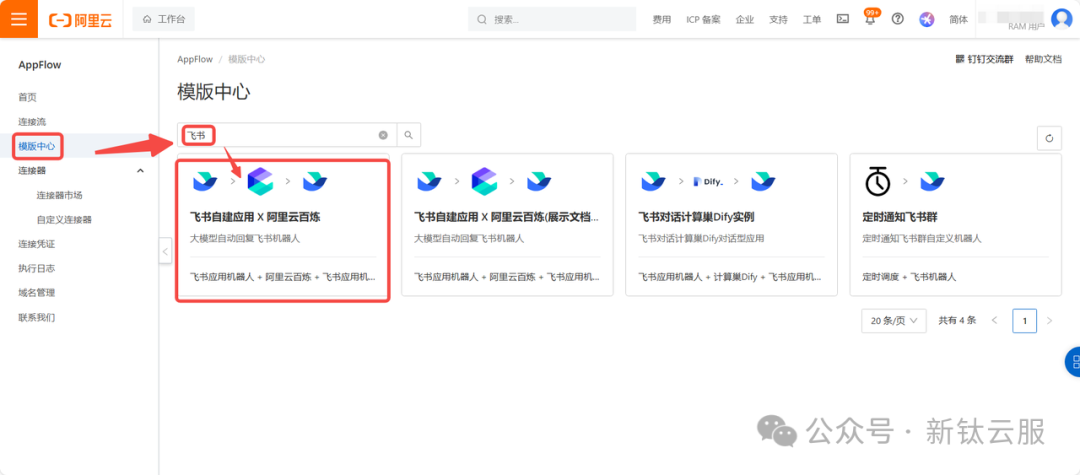Open the 工单 menu
The height and width of the screenshot is (475, 1080).
click(x=812, y=19)
